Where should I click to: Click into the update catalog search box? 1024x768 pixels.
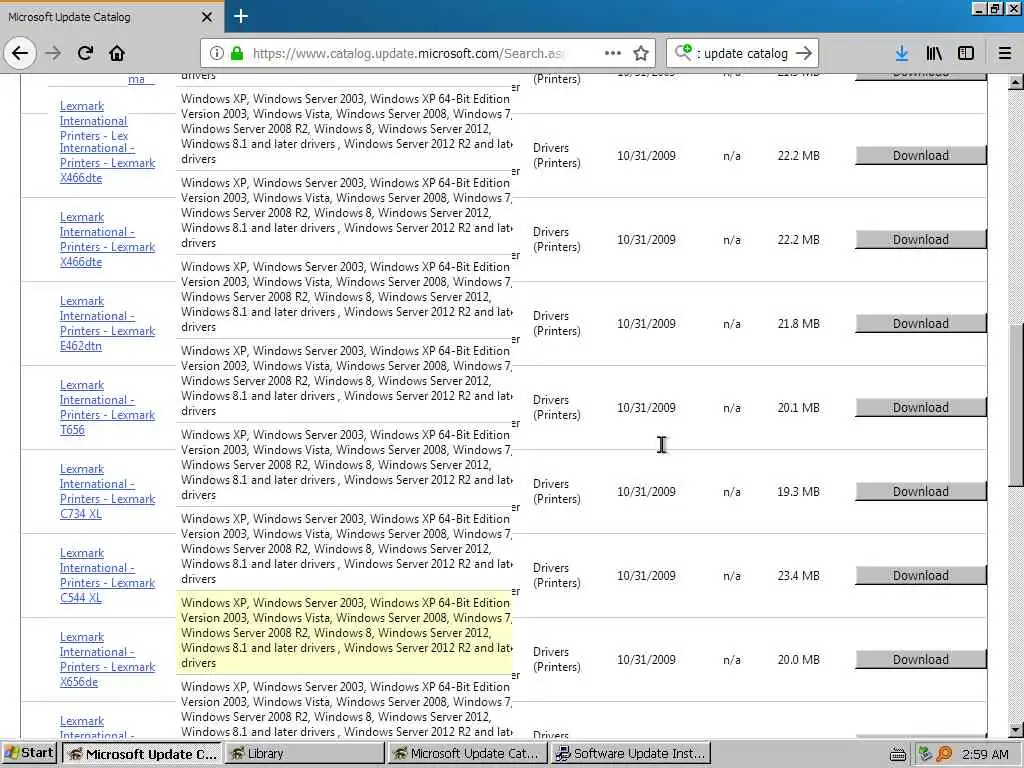744,54
